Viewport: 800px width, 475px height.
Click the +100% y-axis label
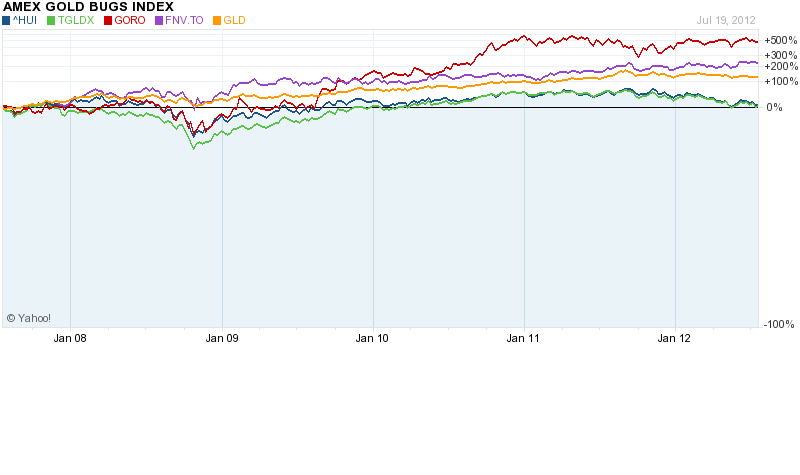pos(781,81)
